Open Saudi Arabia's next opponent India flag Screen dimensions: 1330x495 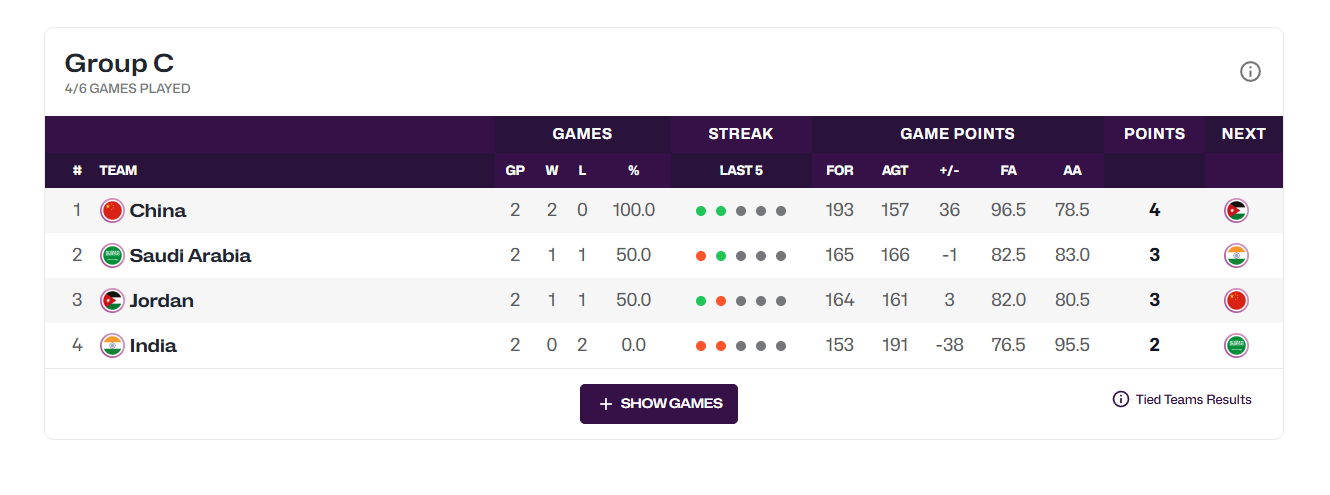tap(1236, 256)
